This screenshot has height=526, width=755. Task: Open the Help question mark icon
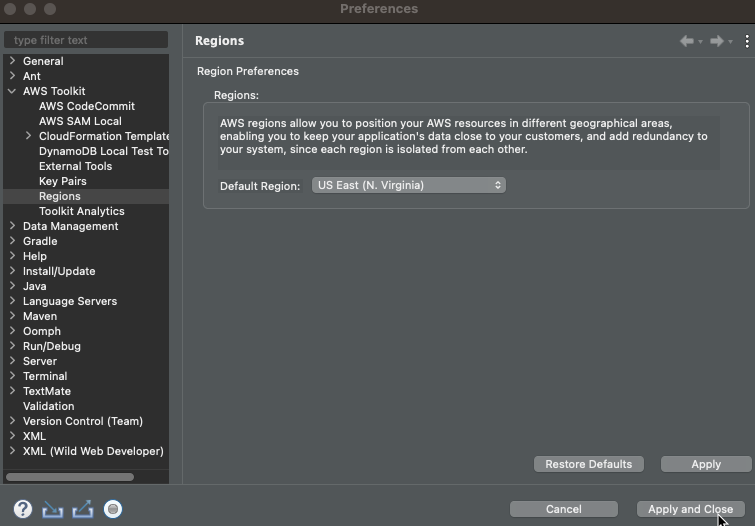[x=23, y=509]
